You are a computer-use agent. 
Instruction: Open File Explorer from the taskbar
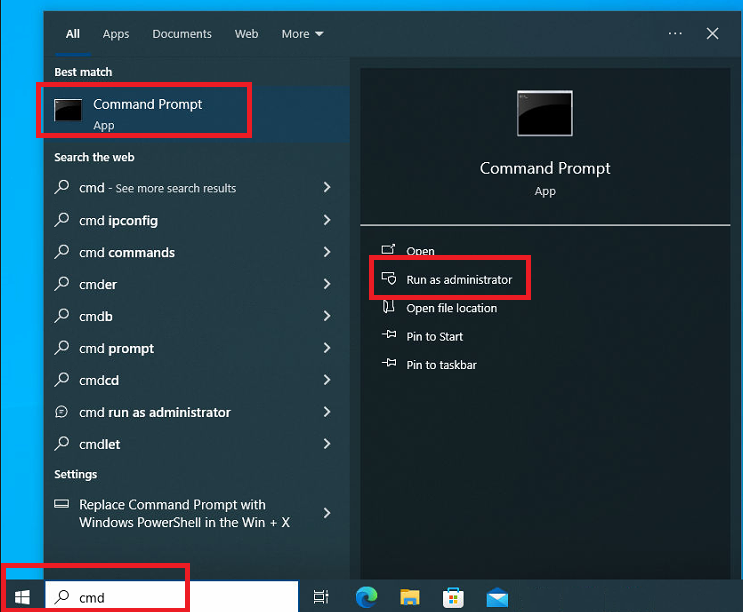pos(411,597)
